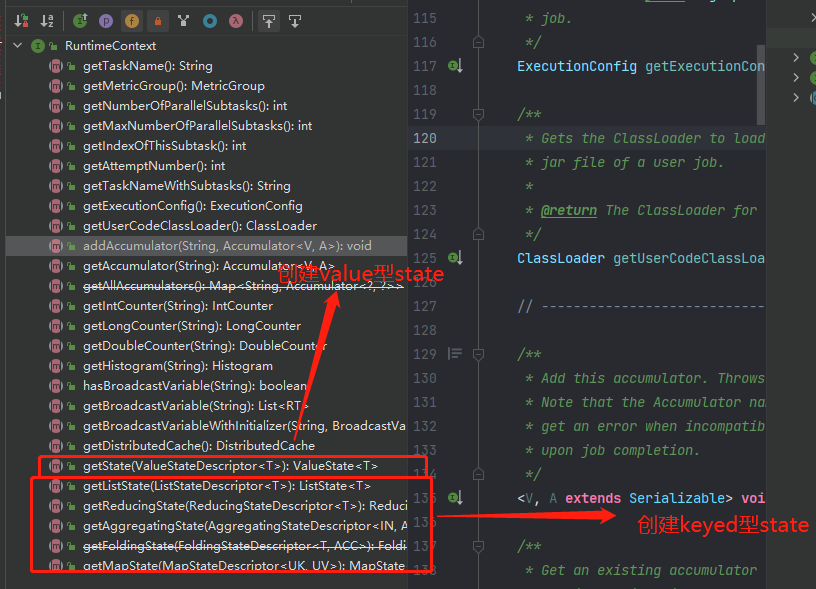Viewport: 816px width, 589px height.
Task: Click method icon beside getAttemptNumber()
Action: coord(56,166)
